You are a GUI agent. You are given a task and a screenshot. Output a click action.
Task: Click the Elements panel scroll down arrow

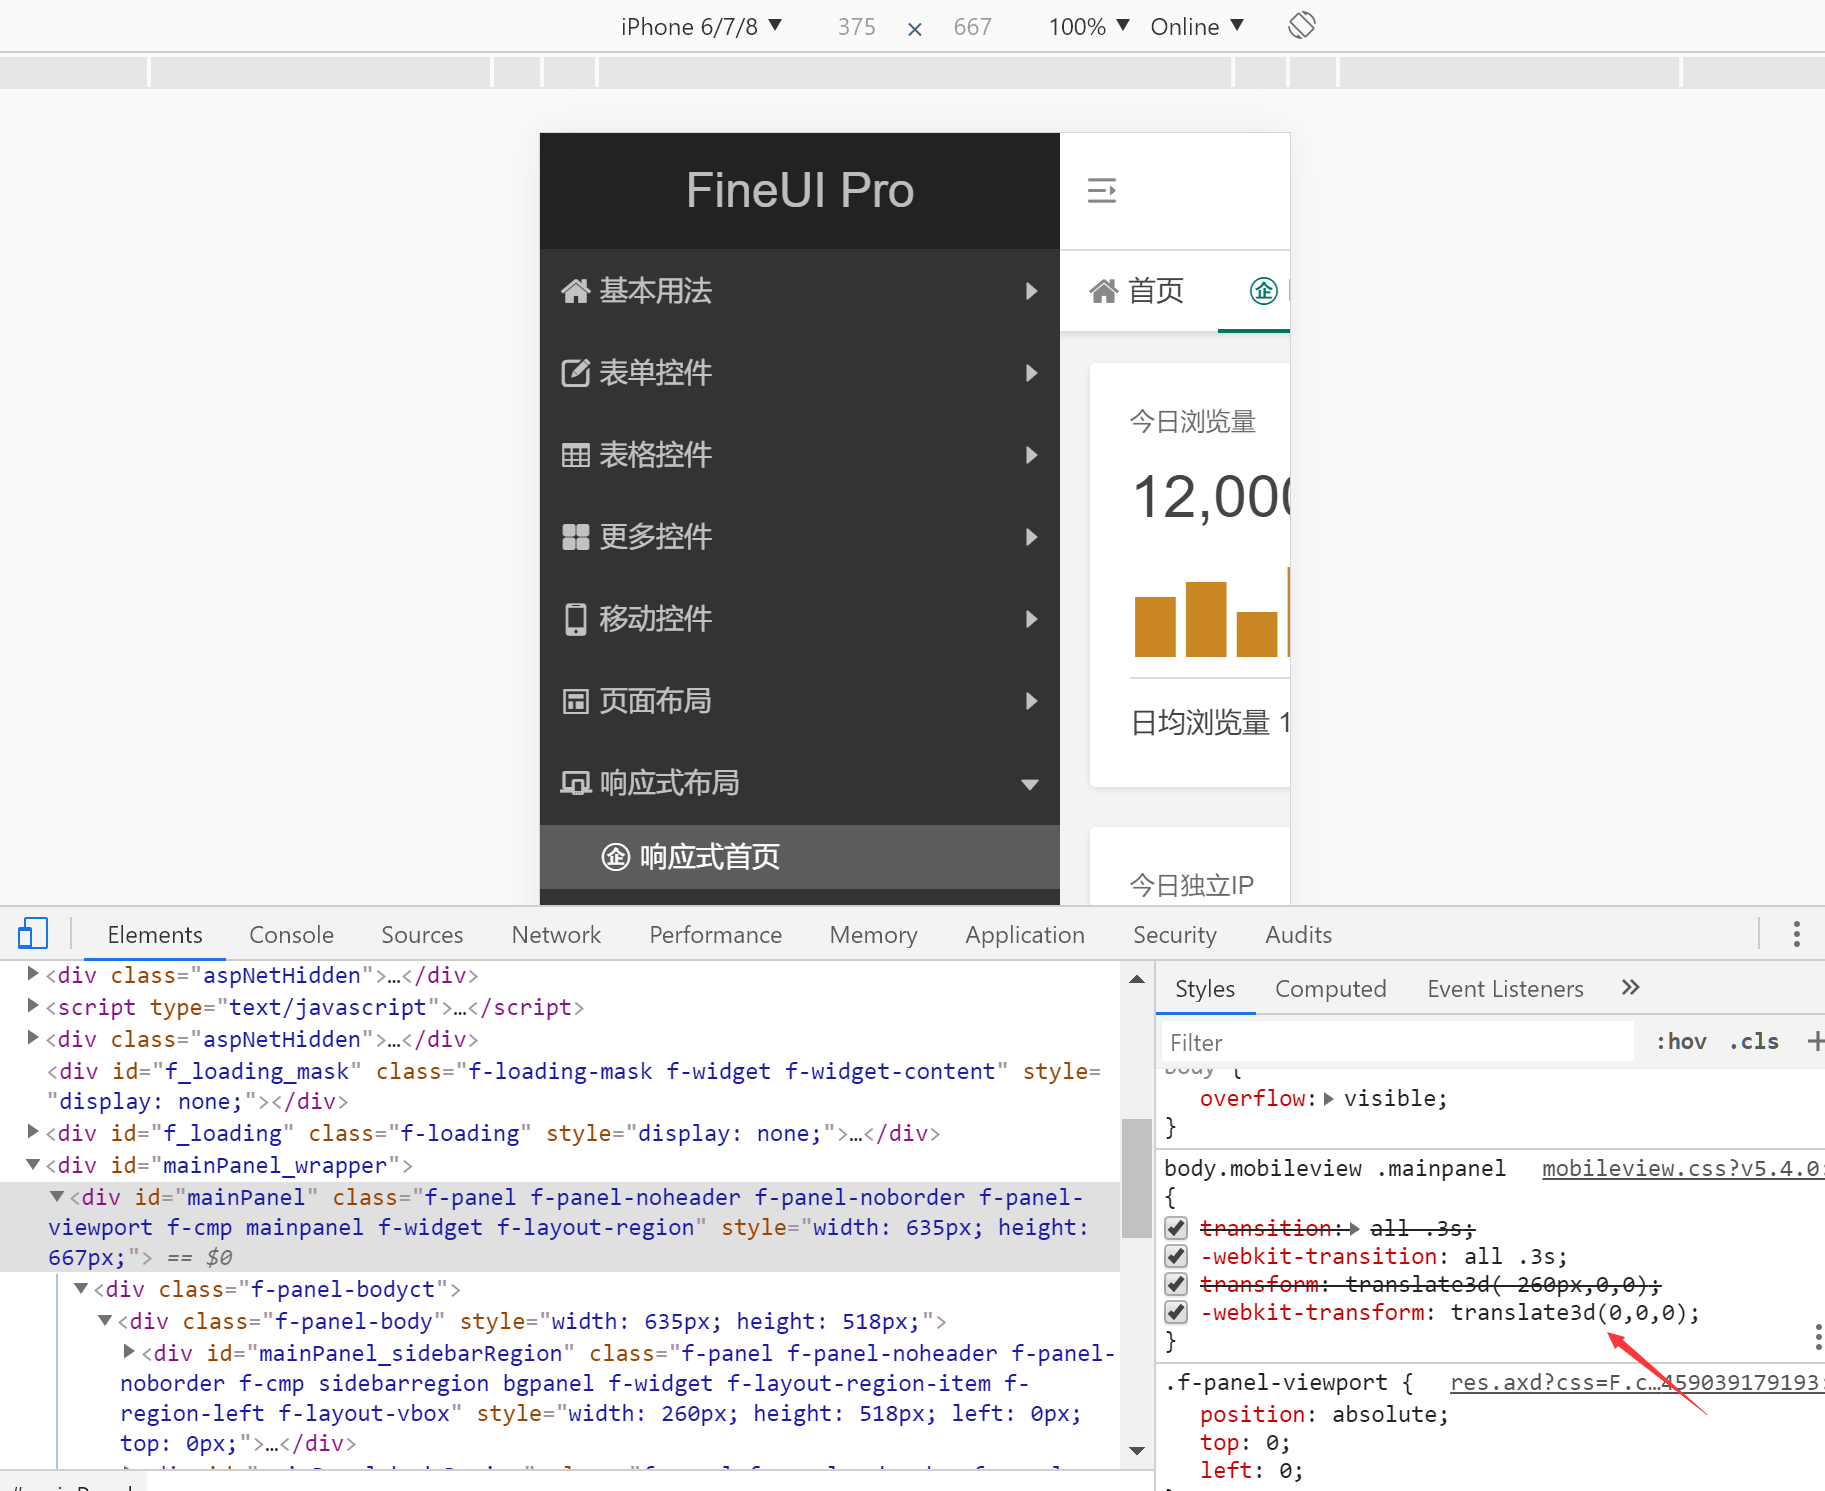click(1136, 1450)
